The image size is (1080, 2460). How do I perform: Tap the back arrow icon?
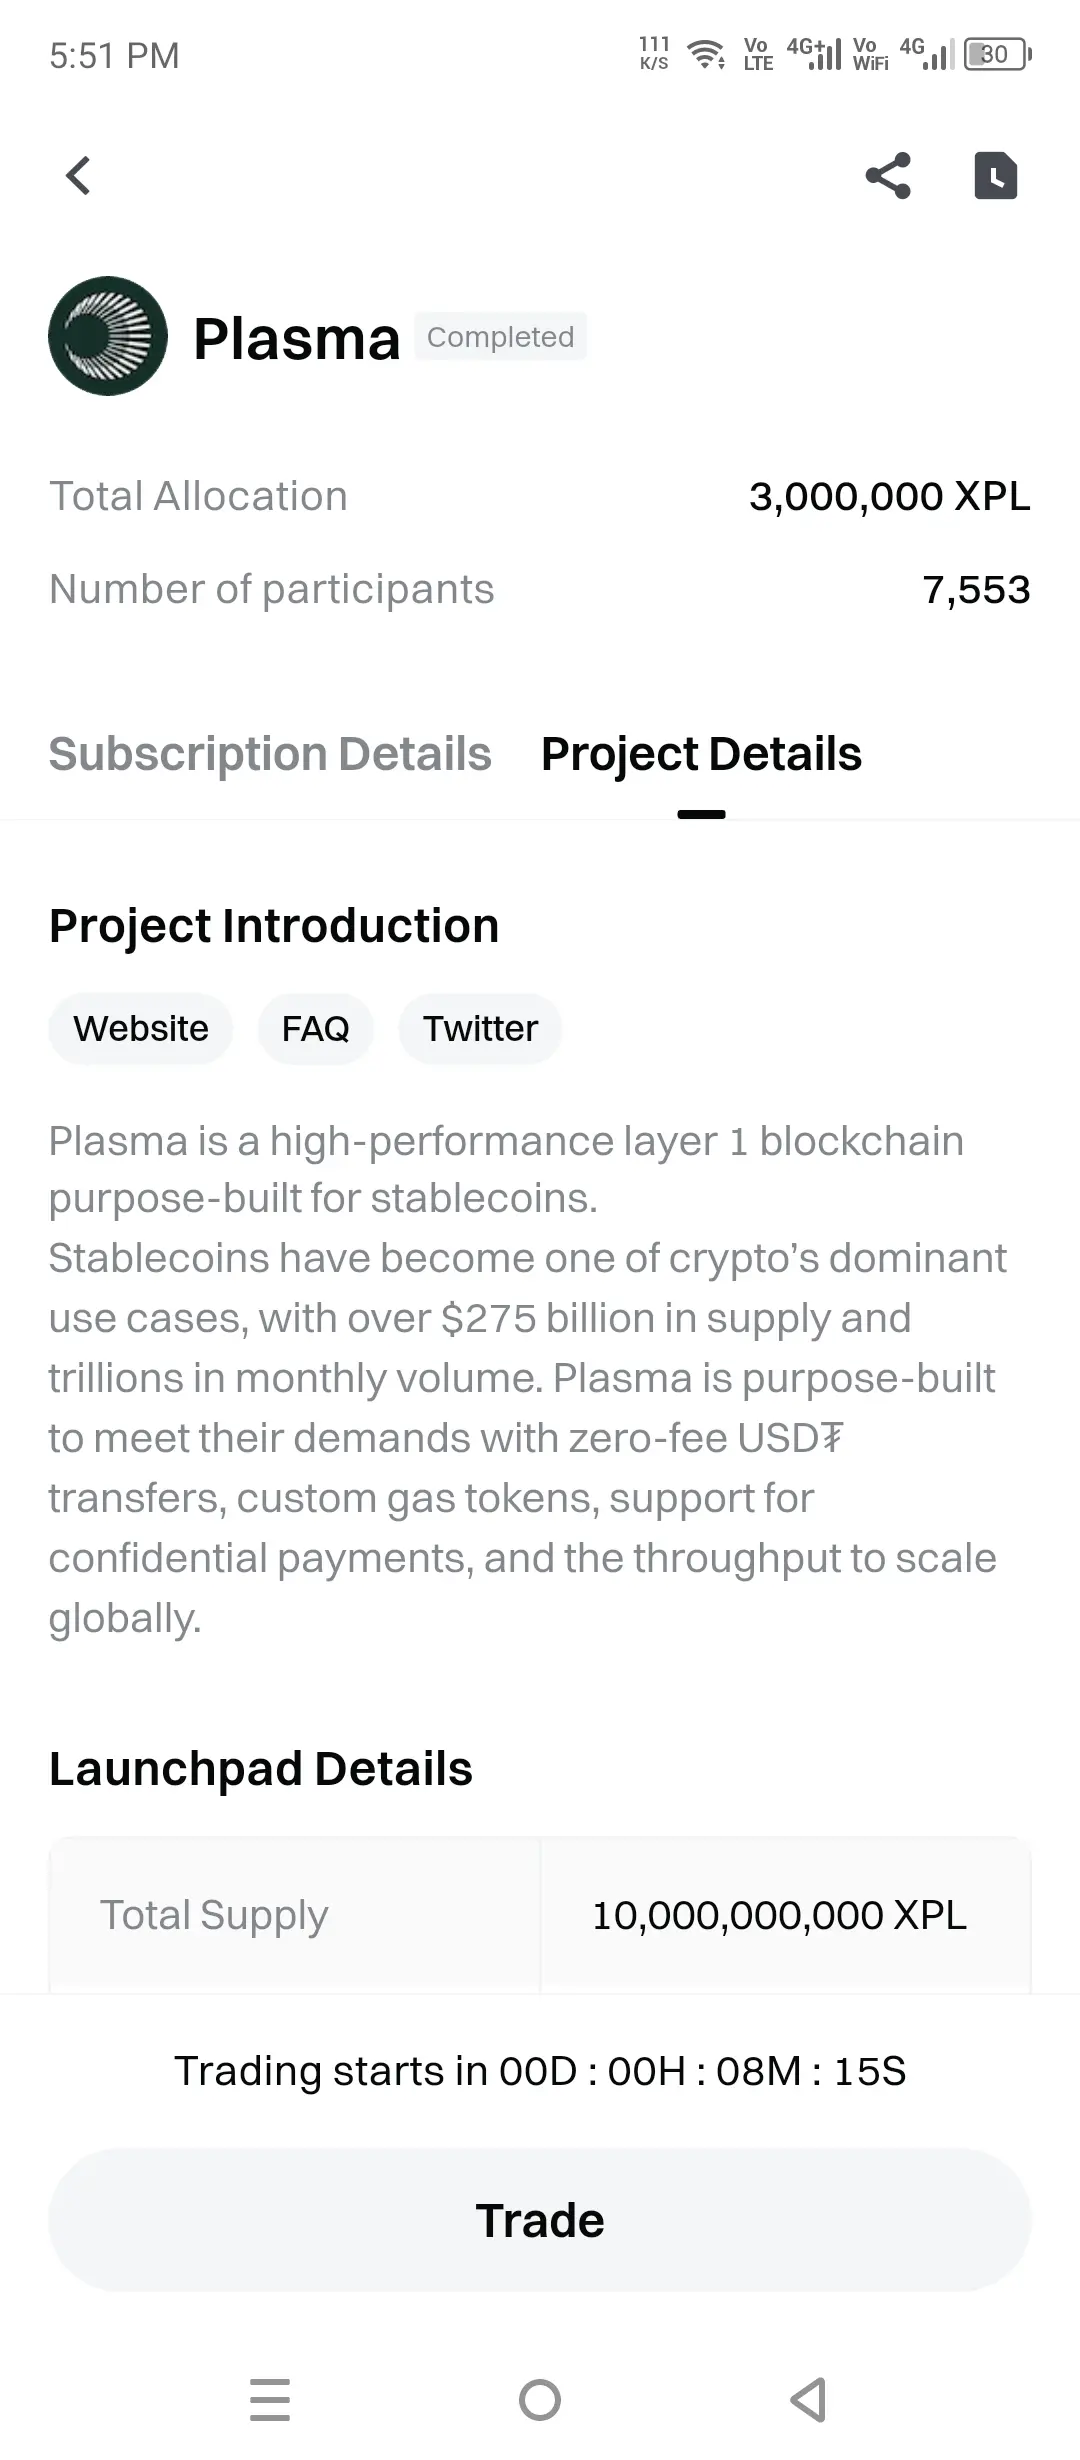78,176
